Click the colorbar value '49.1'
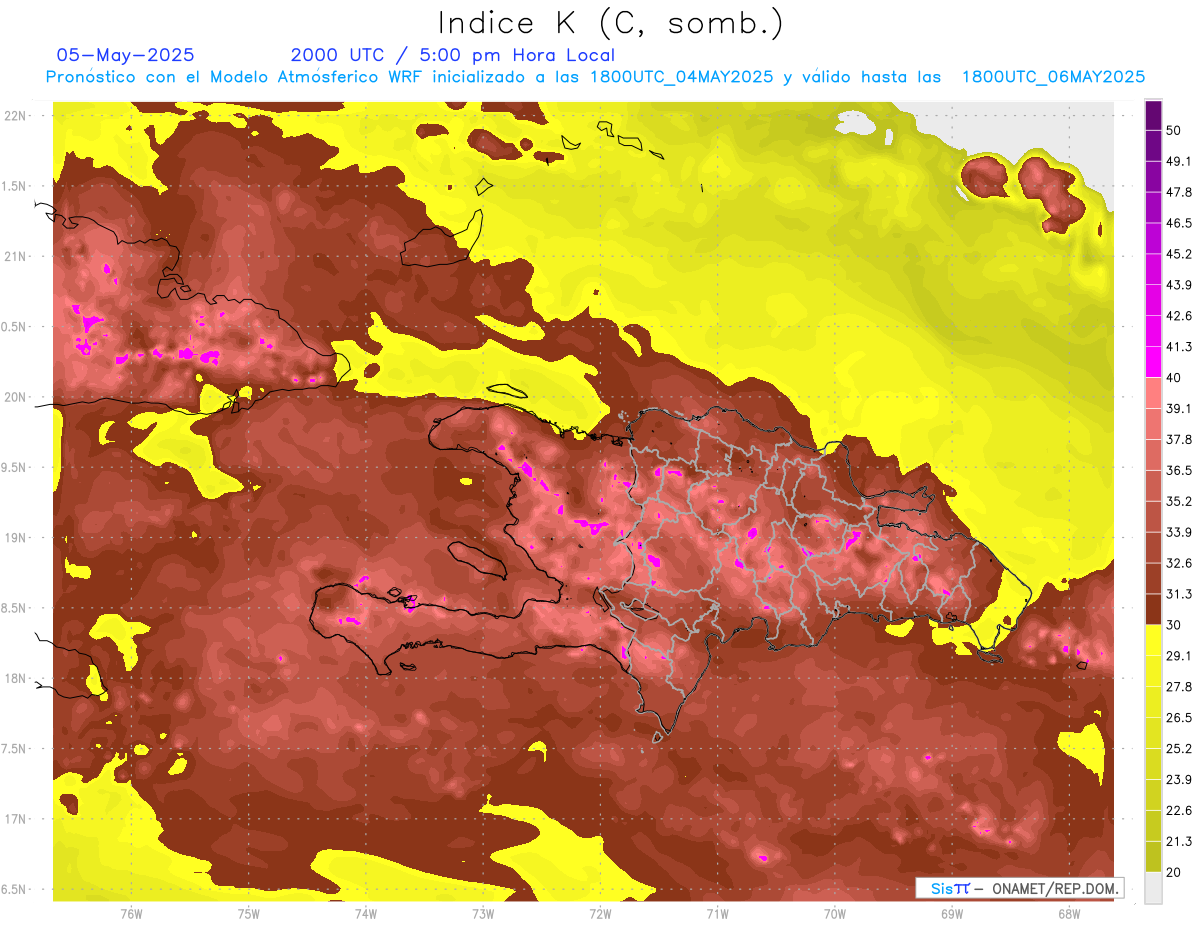Viewport: 1200px width, 927px height. (1179, 162)
